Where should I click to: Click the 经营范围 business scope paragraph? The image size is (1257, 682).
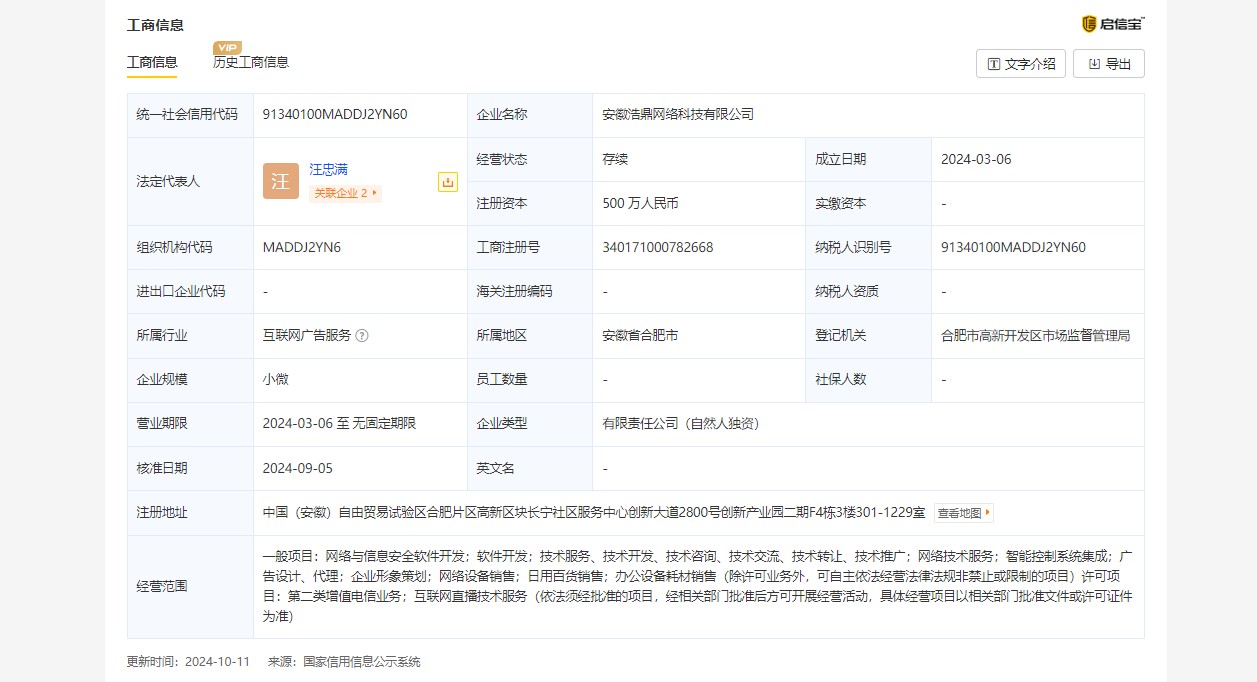pyautogui.click(x=698, y=586)
